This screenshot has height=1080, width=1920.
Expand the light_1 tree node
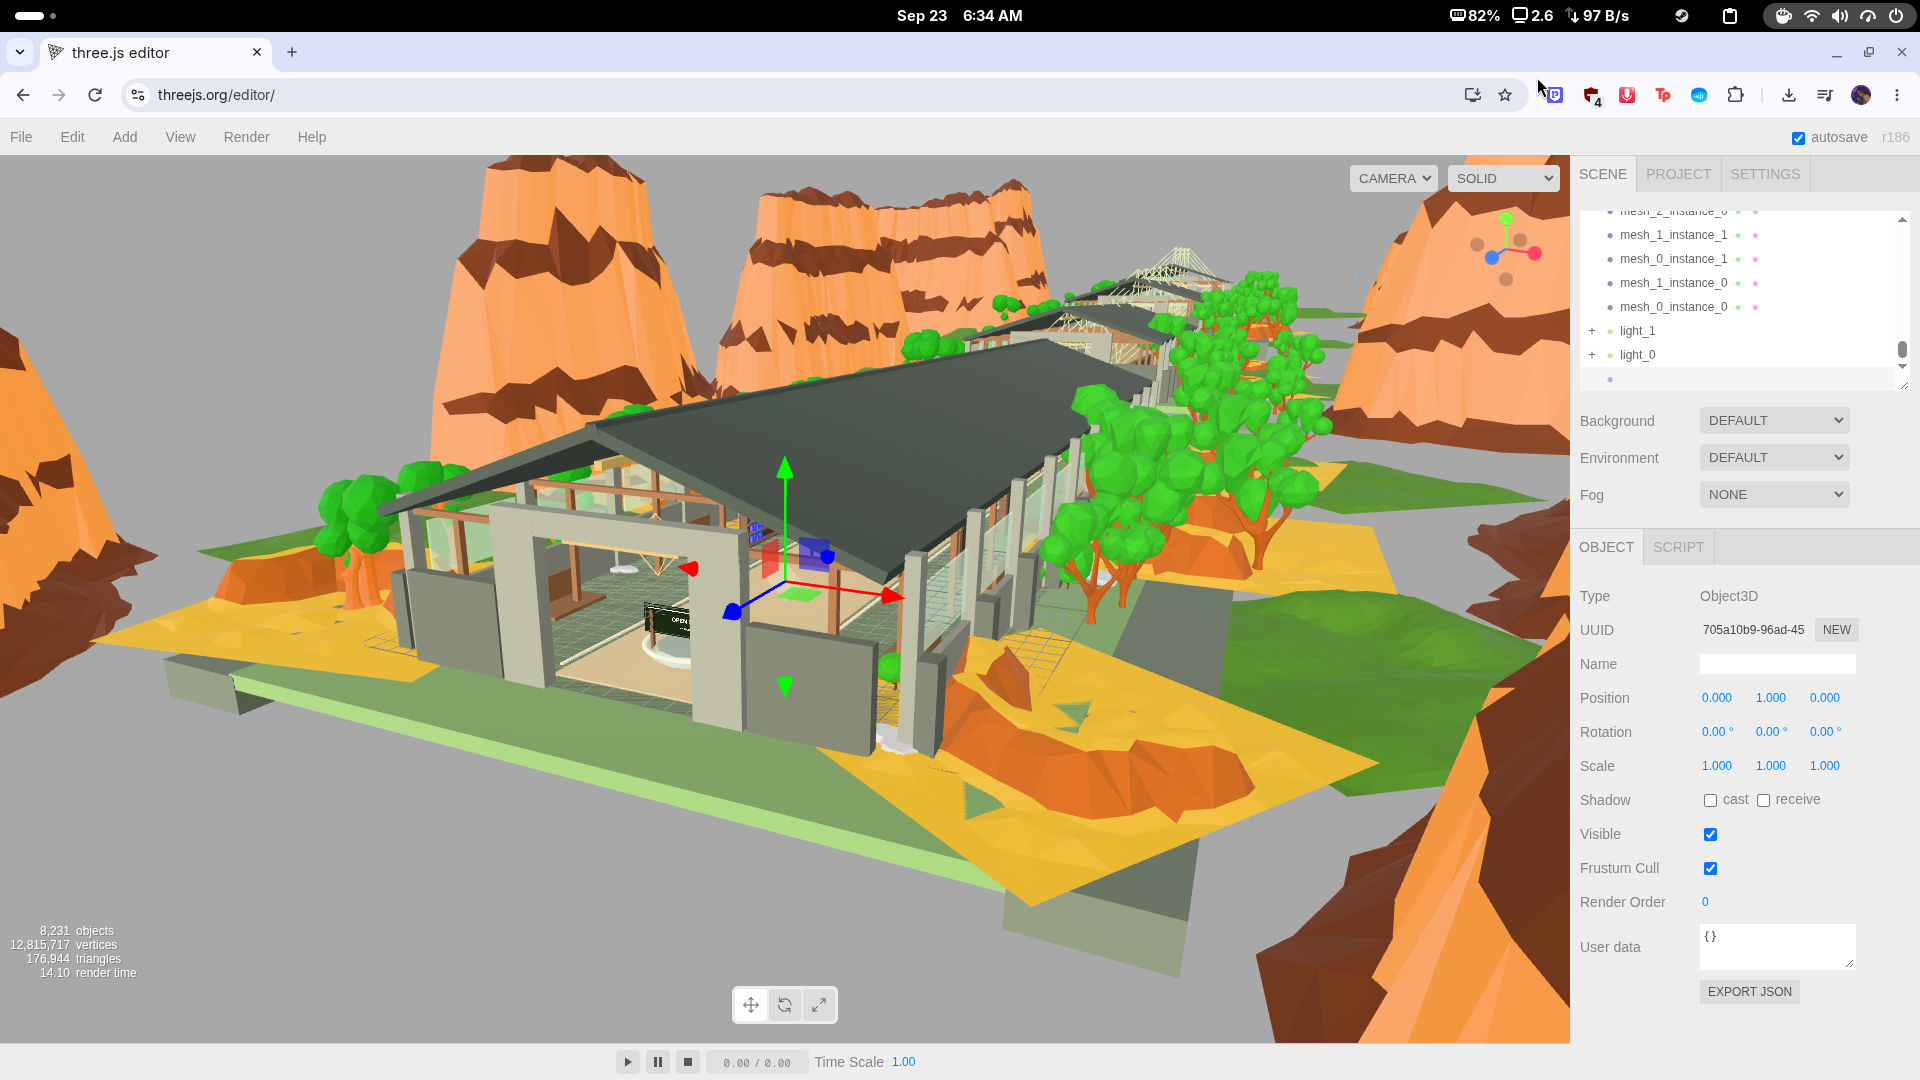tap(1592, 331)
